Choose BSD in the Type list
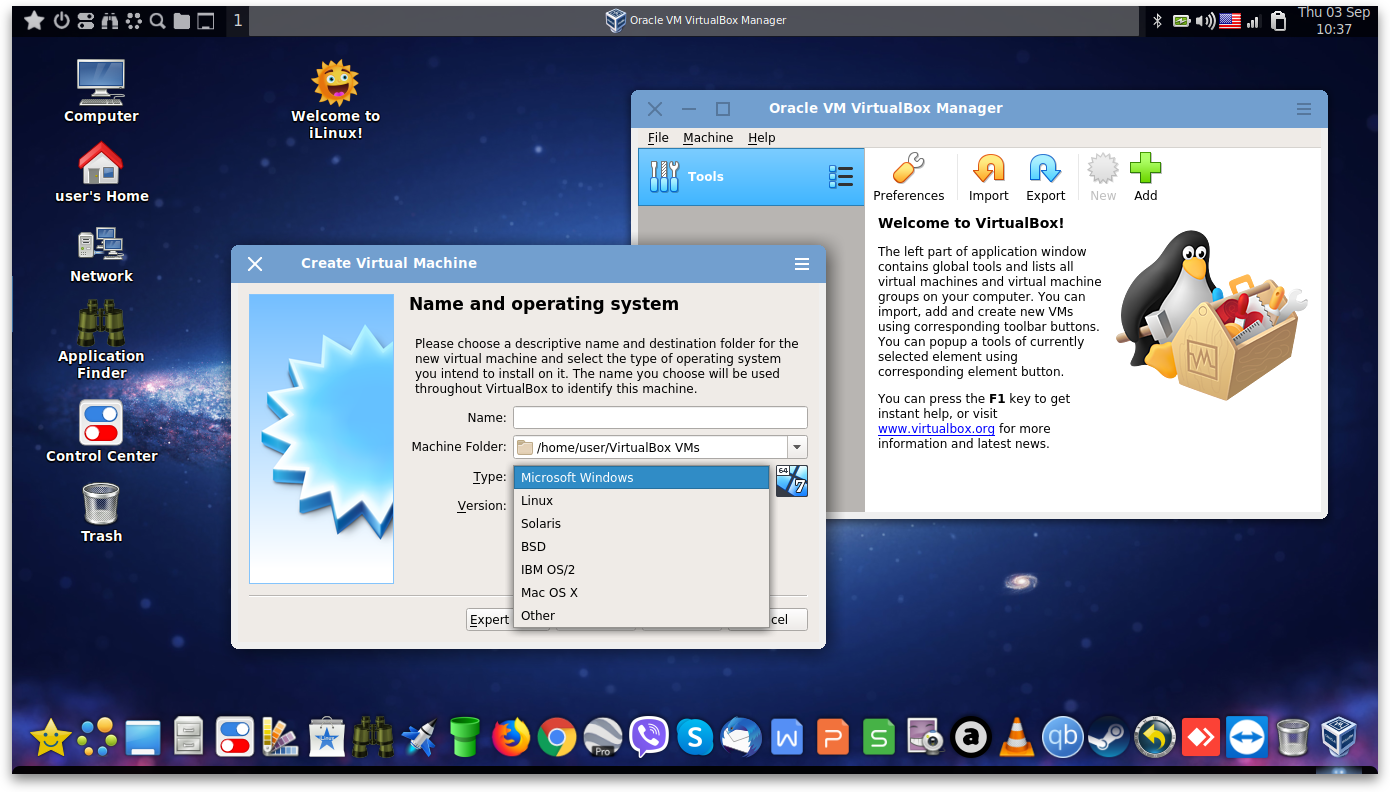This screenshot has width=1390, height=792. point(641,547)
